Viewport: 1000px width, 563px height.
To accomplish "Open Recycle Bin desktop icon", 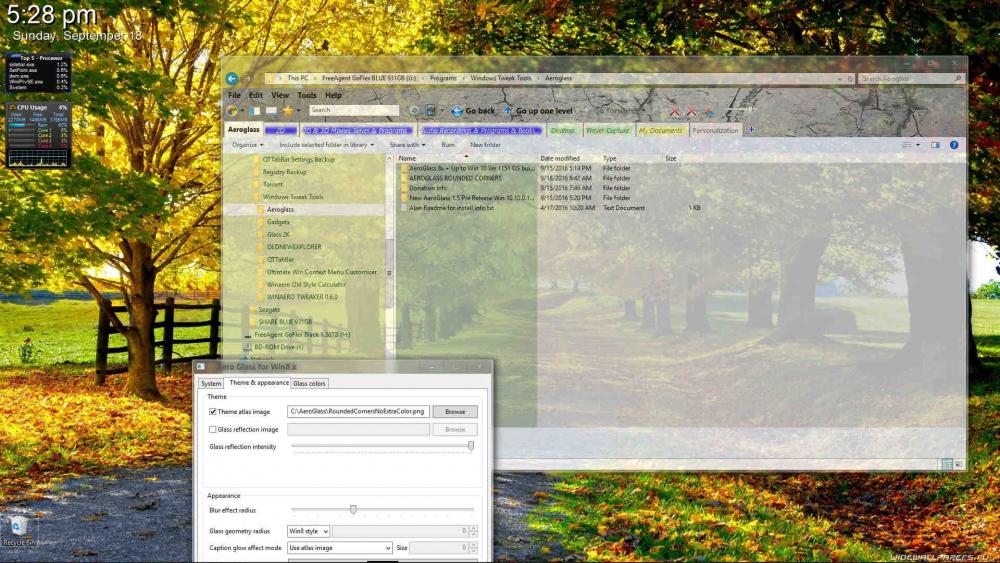I will [19, 530].
